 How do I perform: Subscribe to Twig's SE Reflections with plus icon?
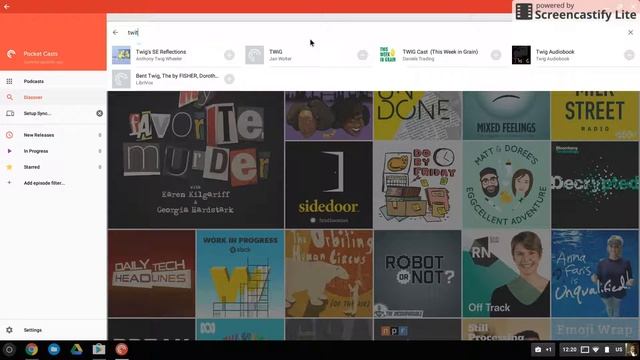click(229, 55)
